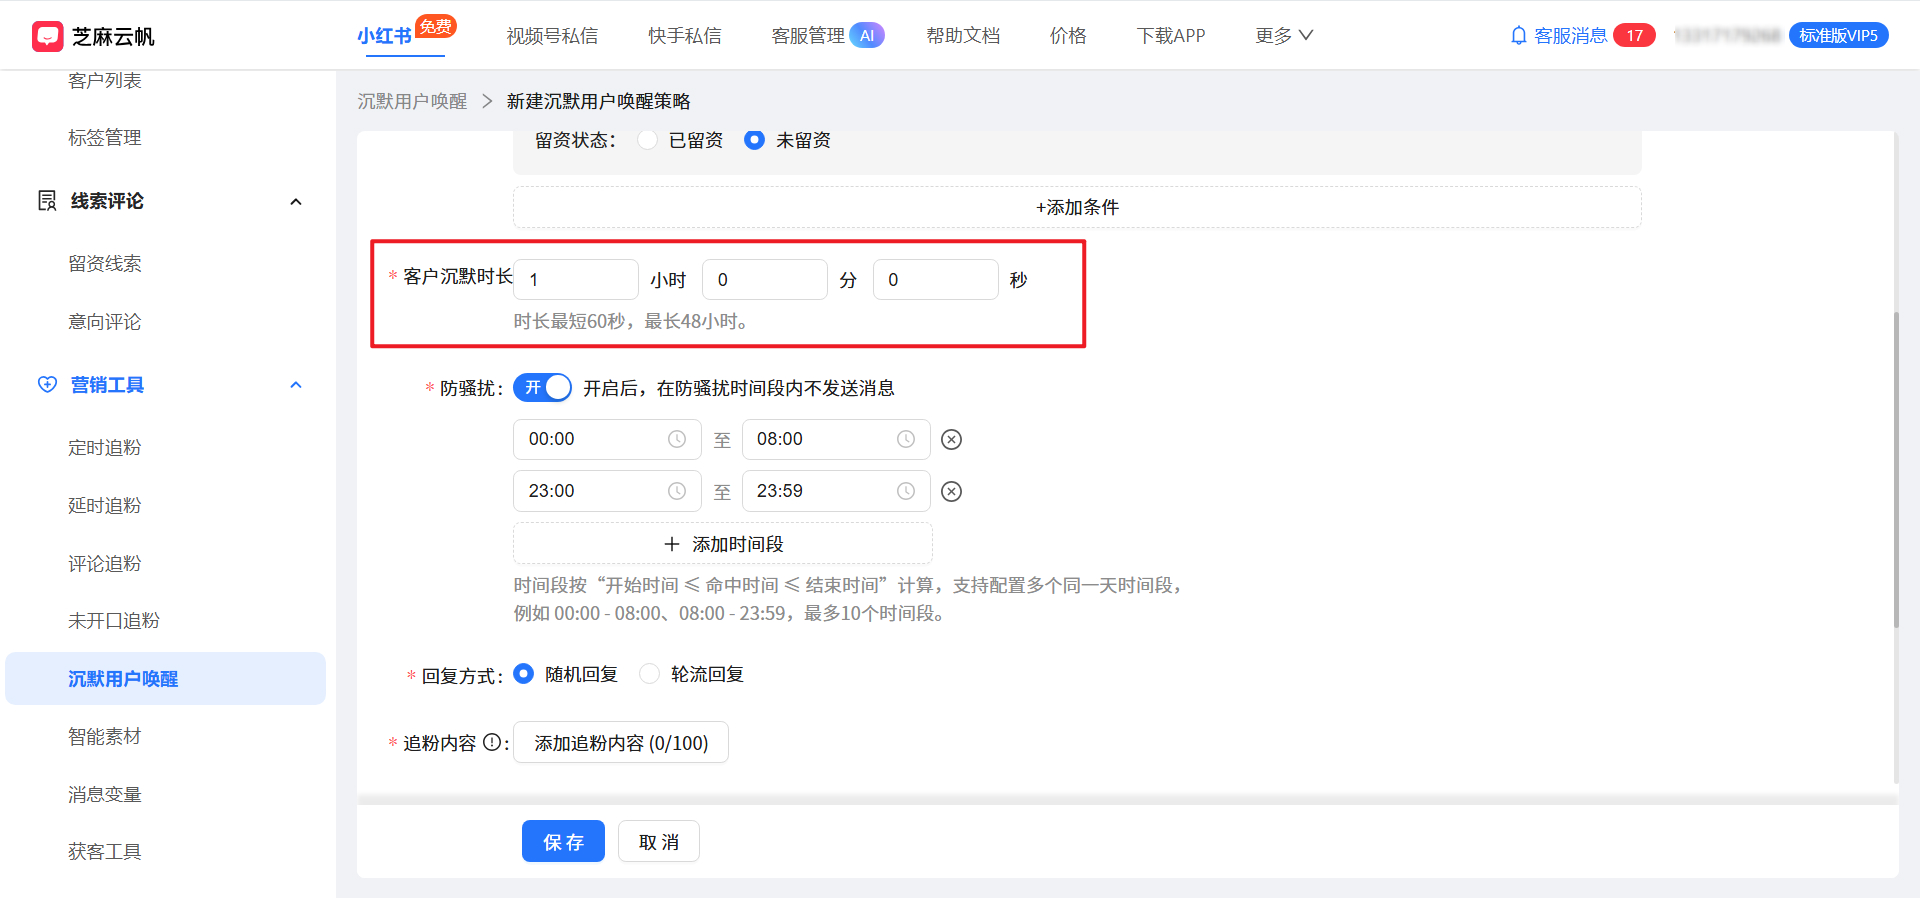Open clock picker for 23:00 start time
Screen dimensions: 1920x898
click(x=677, y=491)
